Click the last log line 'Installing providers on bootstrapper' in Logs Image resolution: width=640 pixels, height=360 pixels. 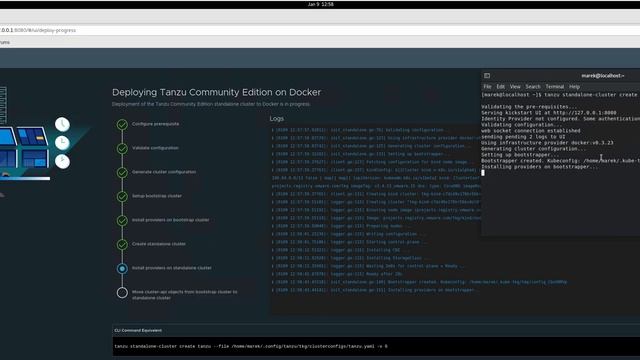tap(375, 290)
